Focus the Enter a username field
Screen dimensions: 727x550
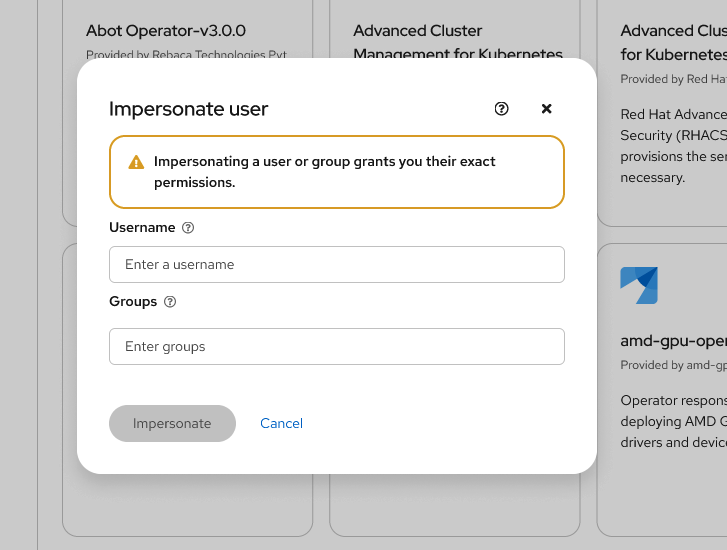pyautogui.click(x=337, y=265)
